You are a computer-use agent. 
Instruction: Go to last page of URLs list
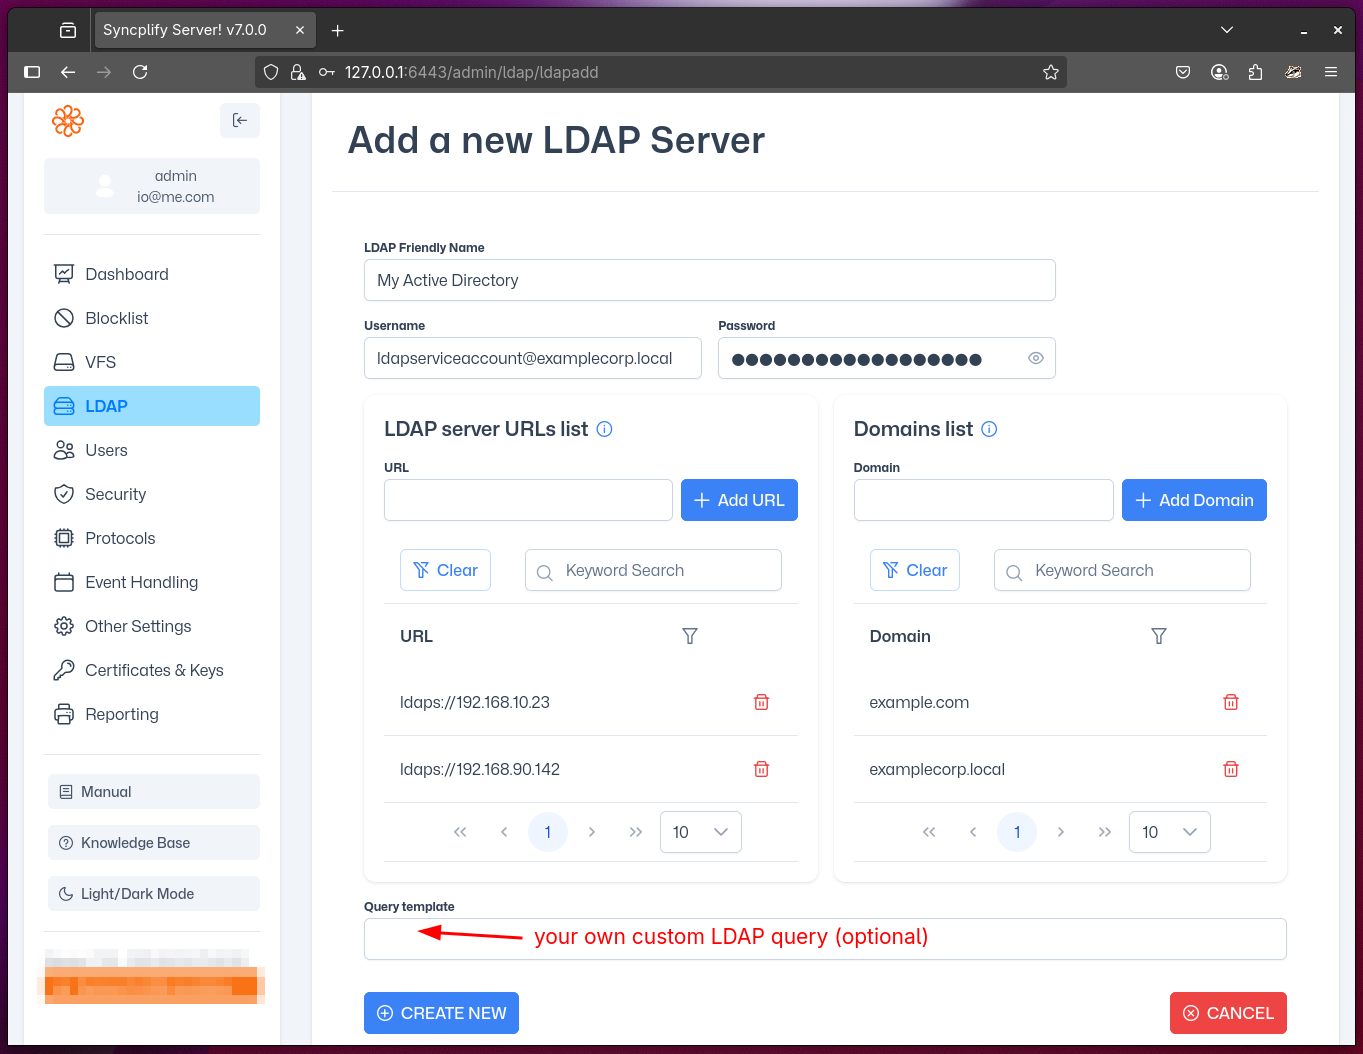636,832
